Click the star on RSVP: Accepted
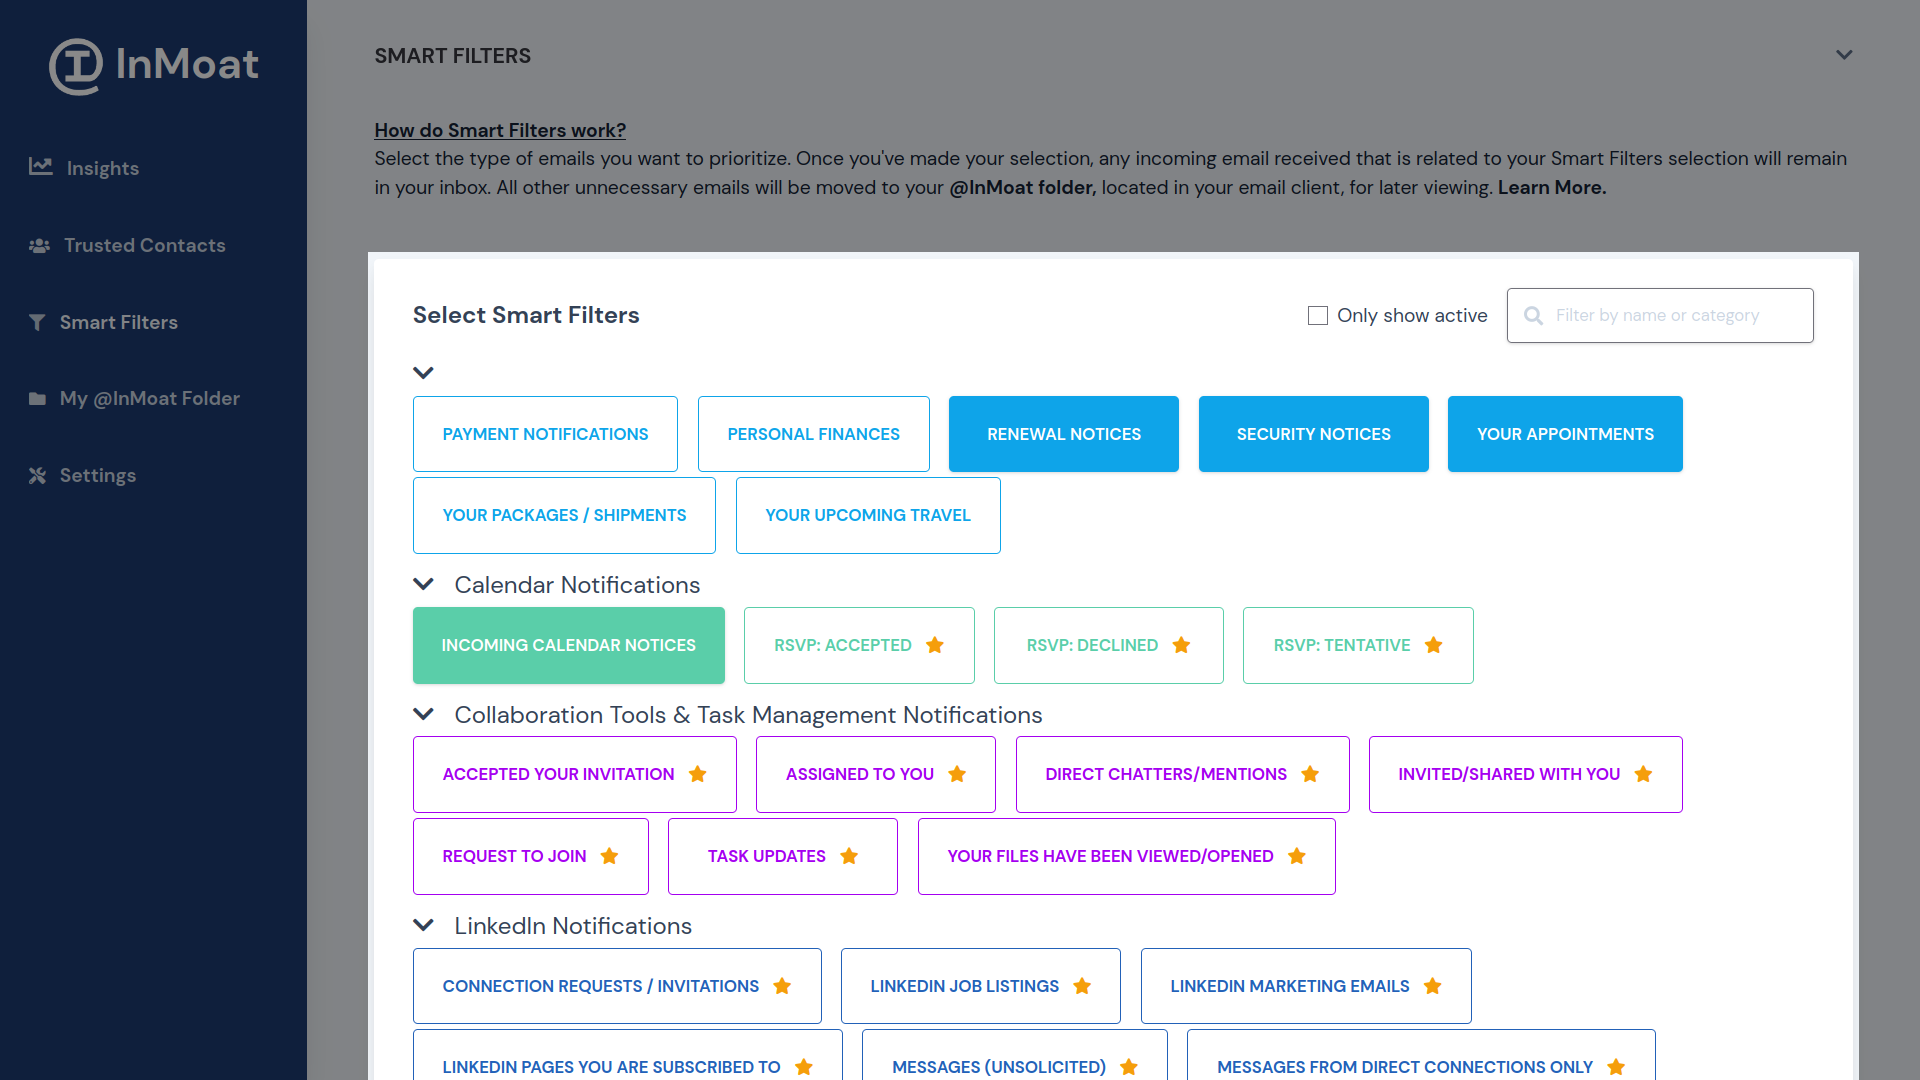Screen dimensions: 1920x1080 tap(935, 645)
